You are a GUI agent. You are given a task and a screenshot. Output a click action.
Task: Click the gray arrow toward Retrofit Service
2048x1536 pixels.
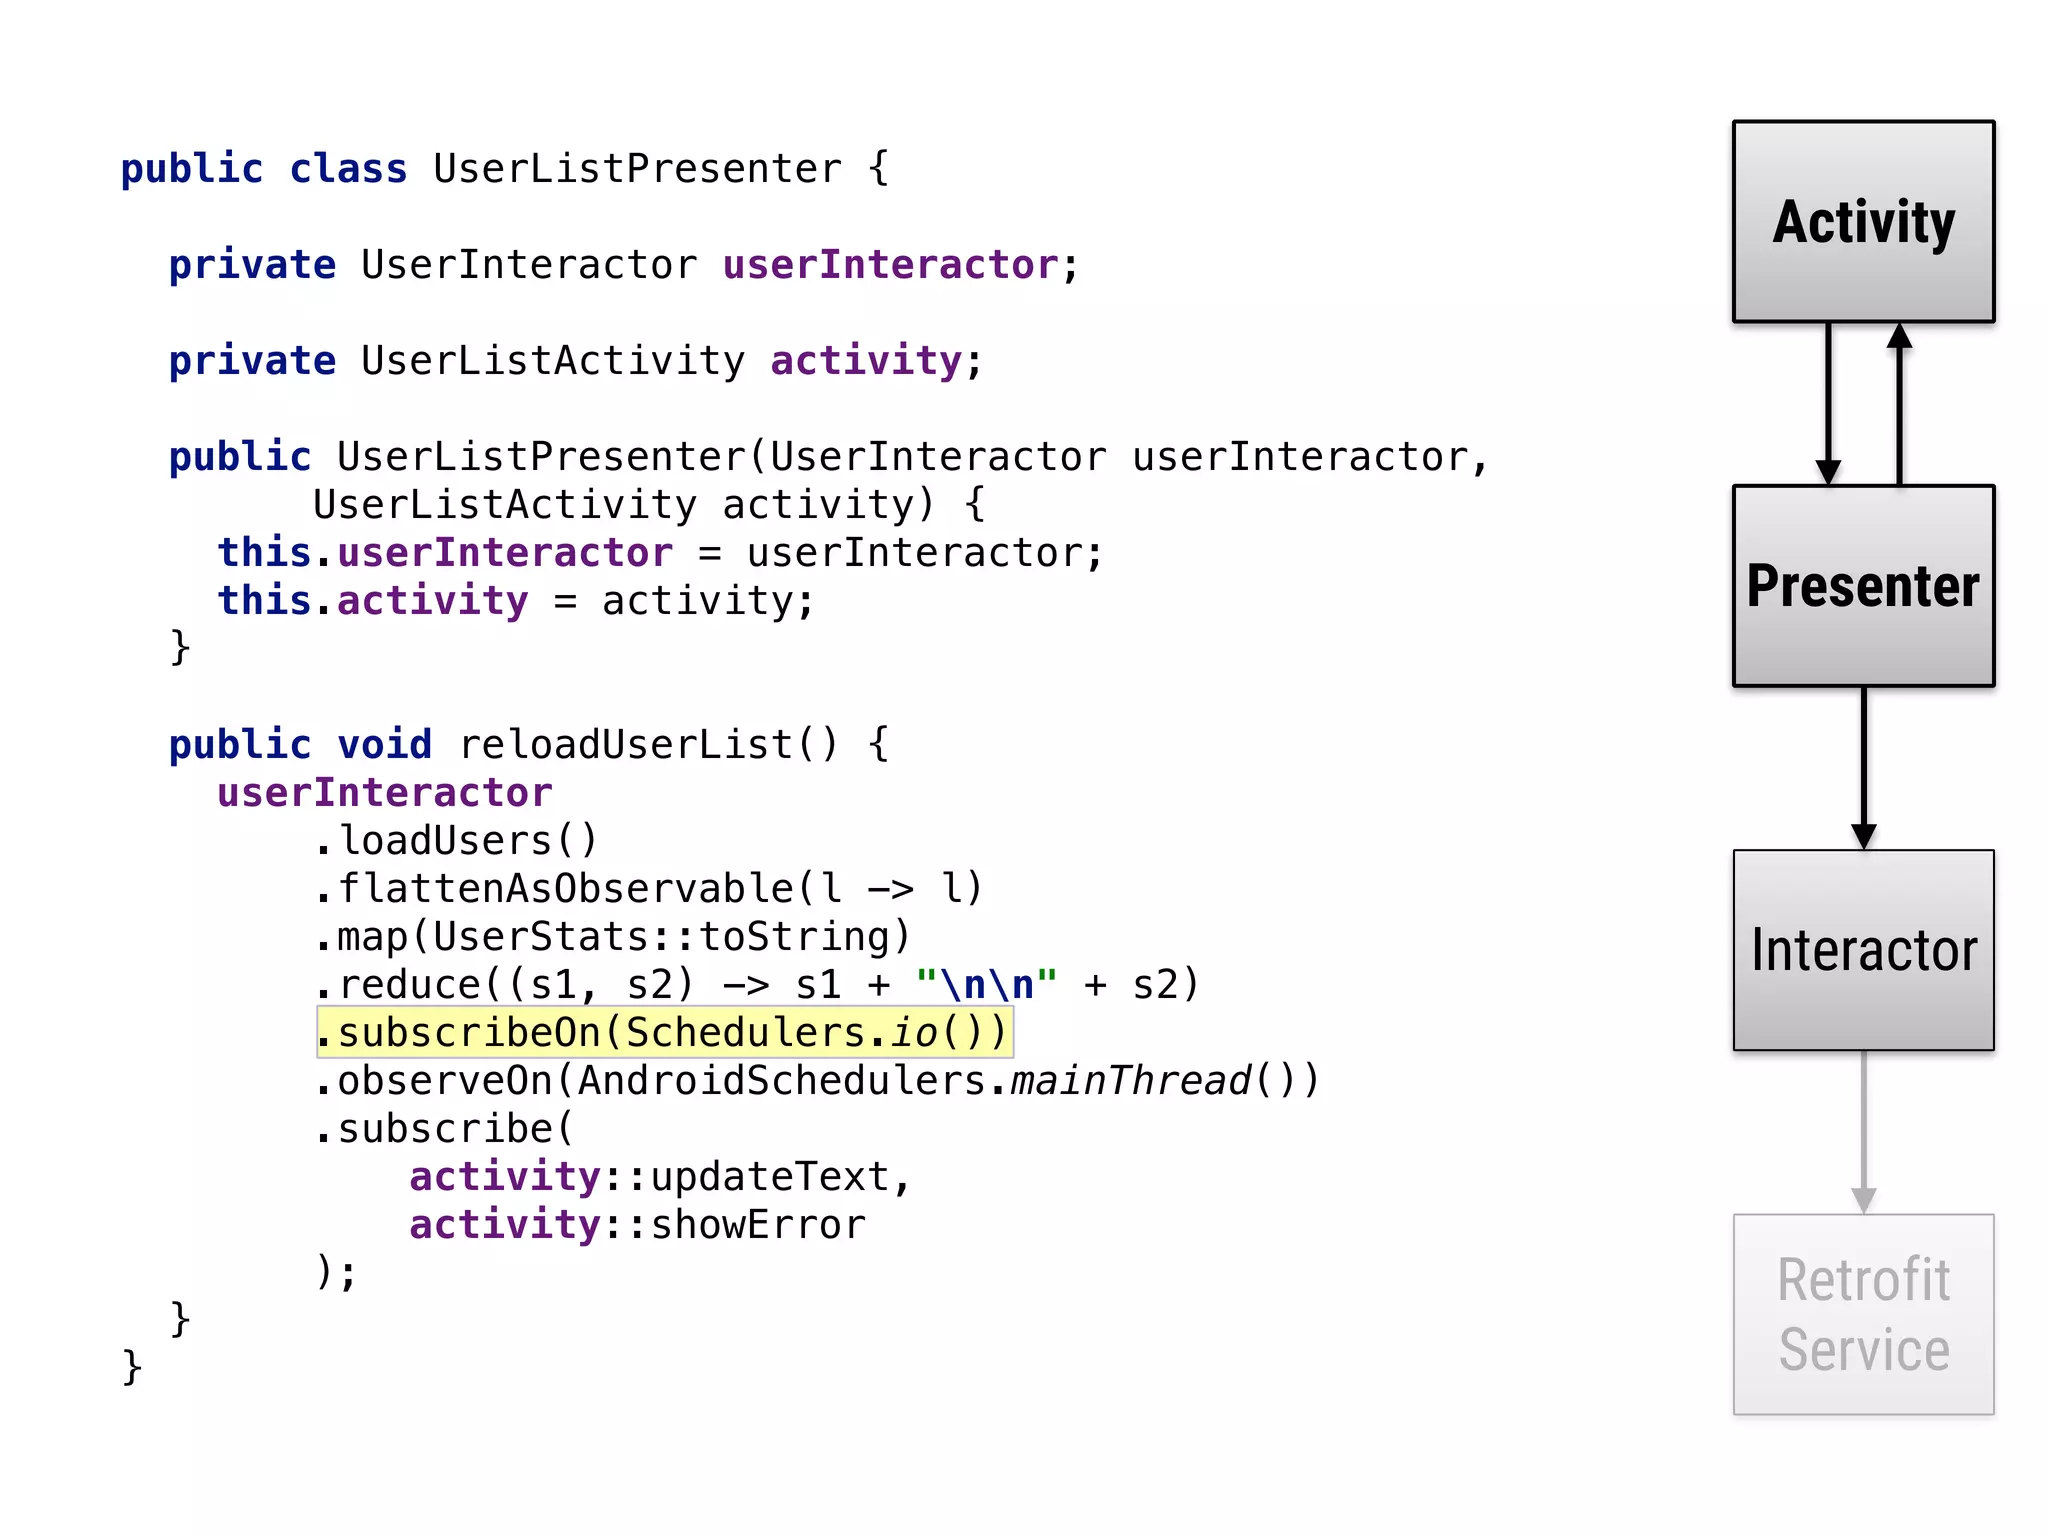[1863, 1132]
